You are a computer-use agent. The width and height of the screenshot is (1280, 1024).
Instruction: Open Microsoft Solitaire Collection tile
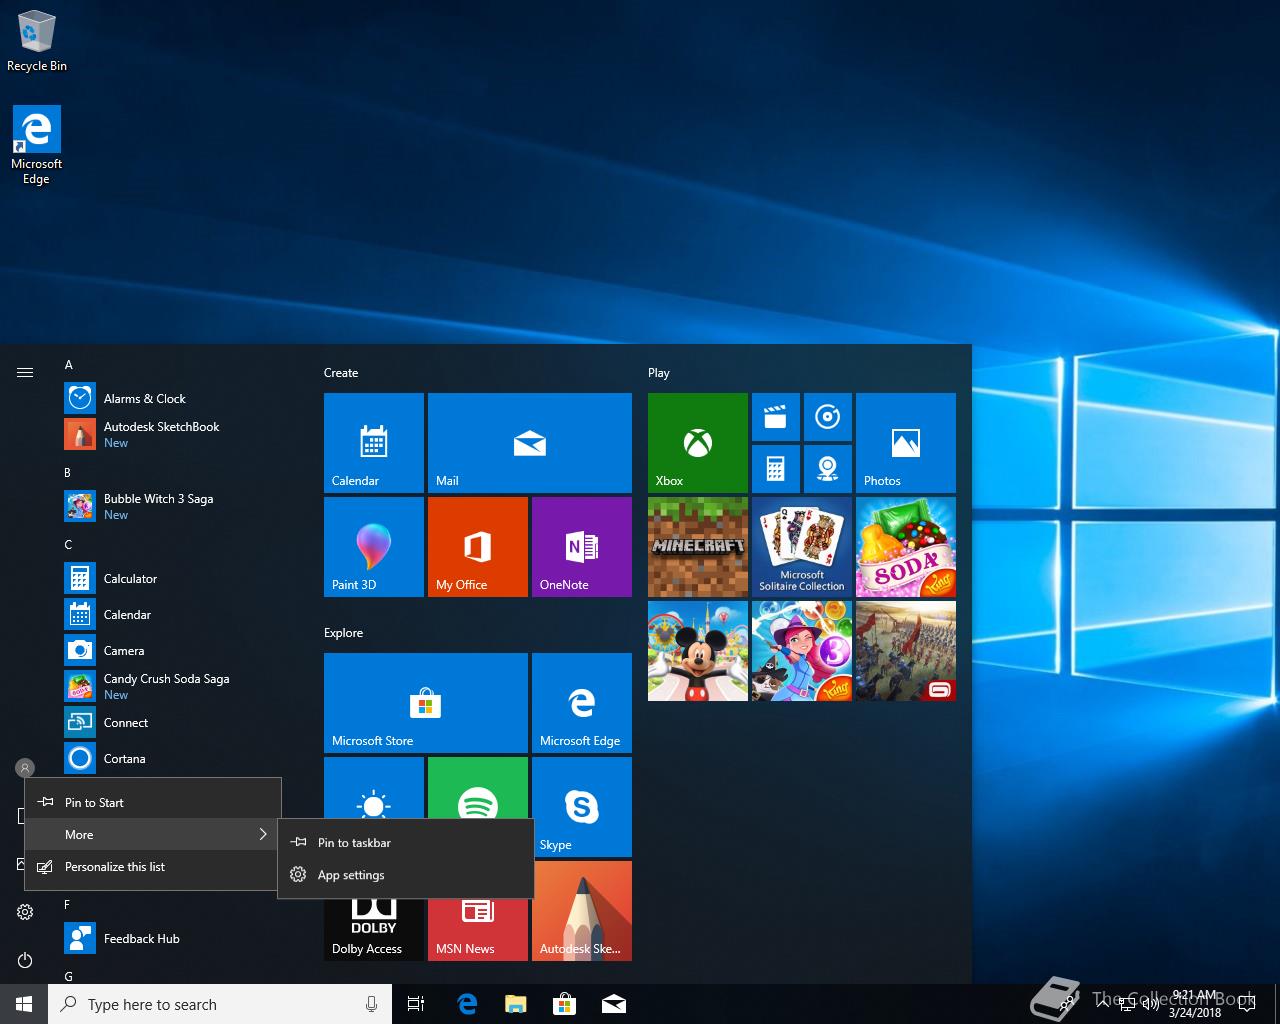click(x=802, y=546)
